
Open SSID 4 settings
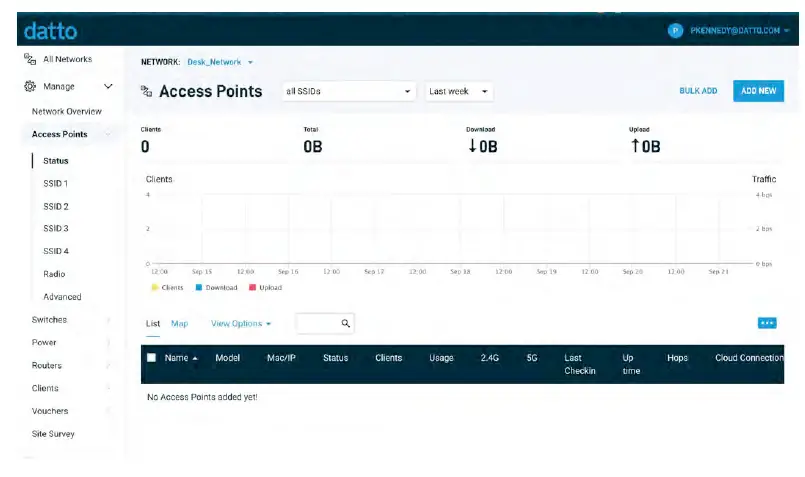coord(55,251)
